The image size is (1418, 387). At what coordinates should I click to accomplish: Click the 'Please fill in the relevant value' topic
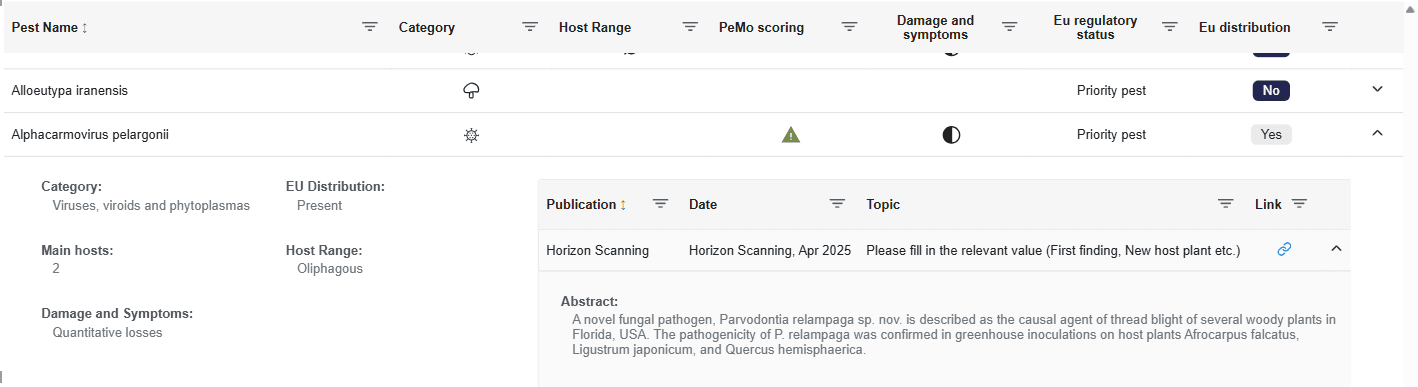point(1053,251)
